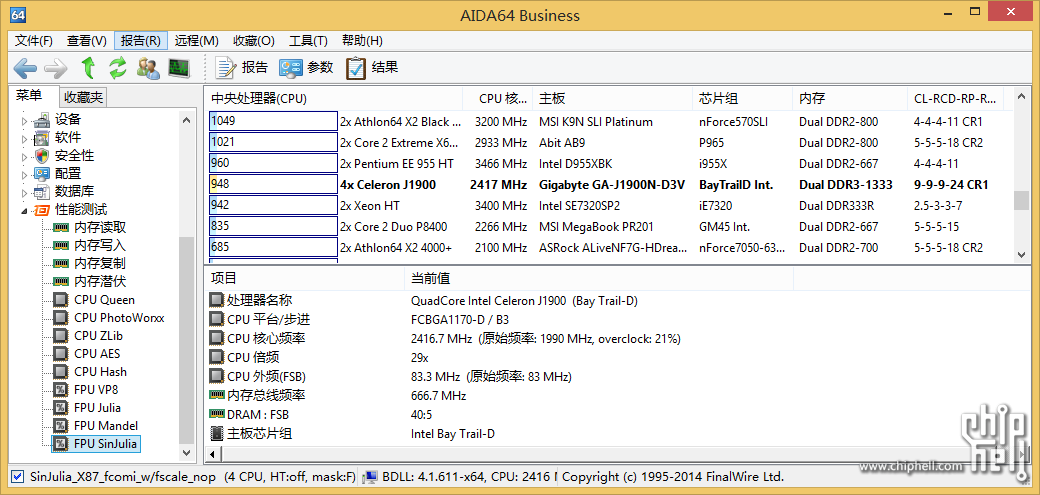Click the grey Forward arrow toolbar icon

pyautogui.click(x=56, y=67)
